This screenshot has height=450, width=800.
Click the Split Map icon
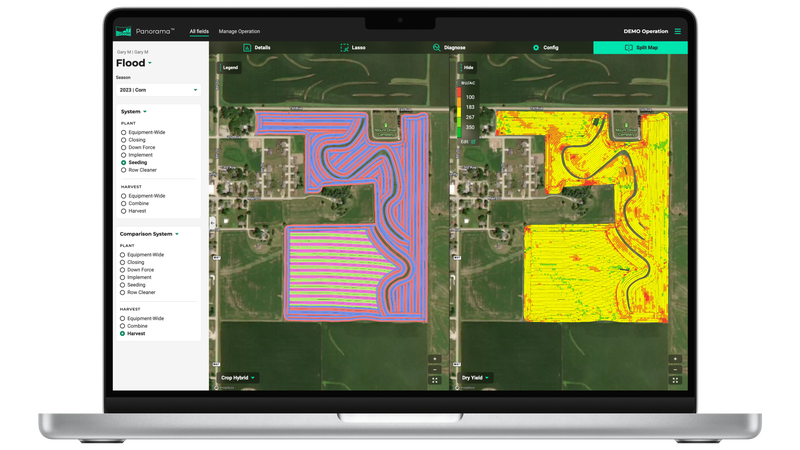point(629,47)
